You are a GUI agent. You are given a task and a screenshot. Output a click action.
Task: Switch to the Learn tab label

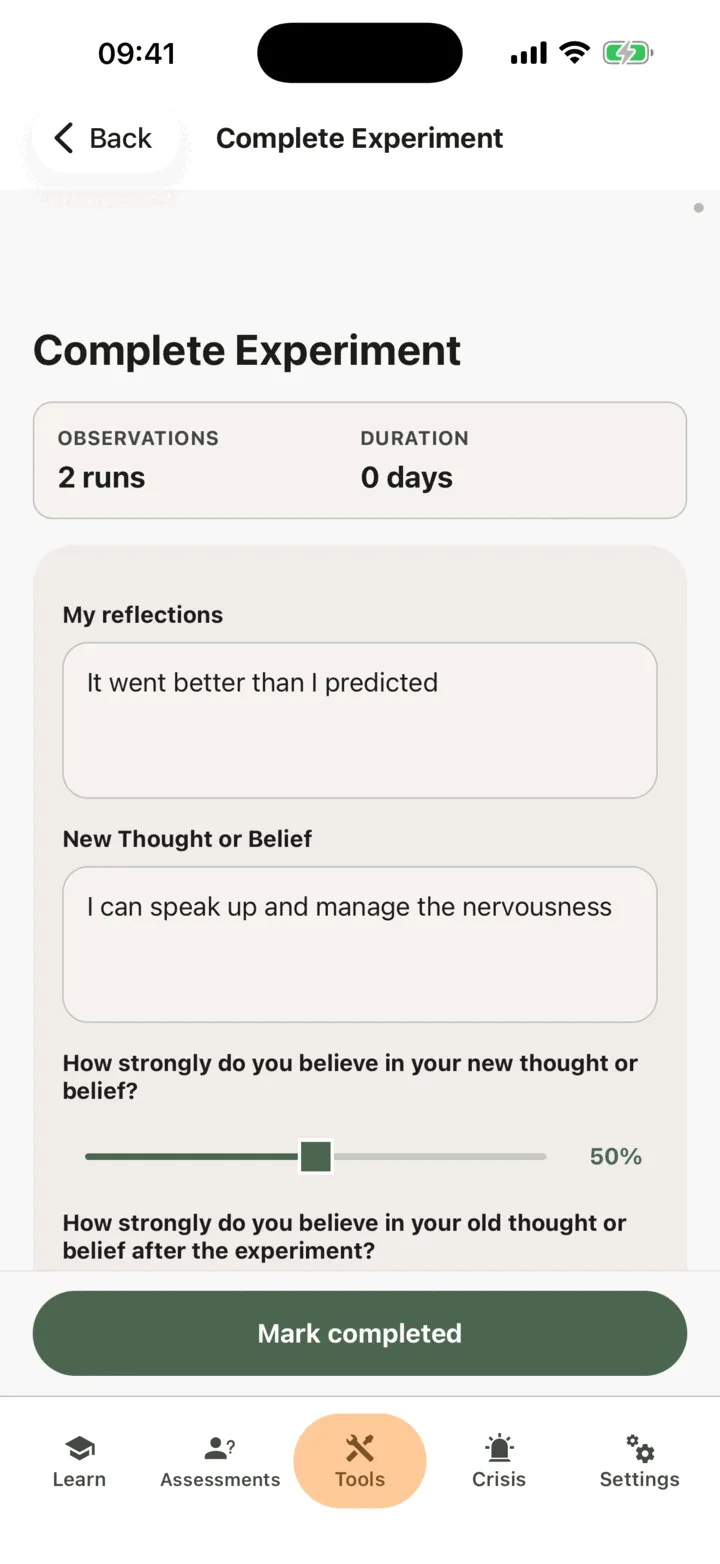pyautogui.click(x=79, y=1479)
